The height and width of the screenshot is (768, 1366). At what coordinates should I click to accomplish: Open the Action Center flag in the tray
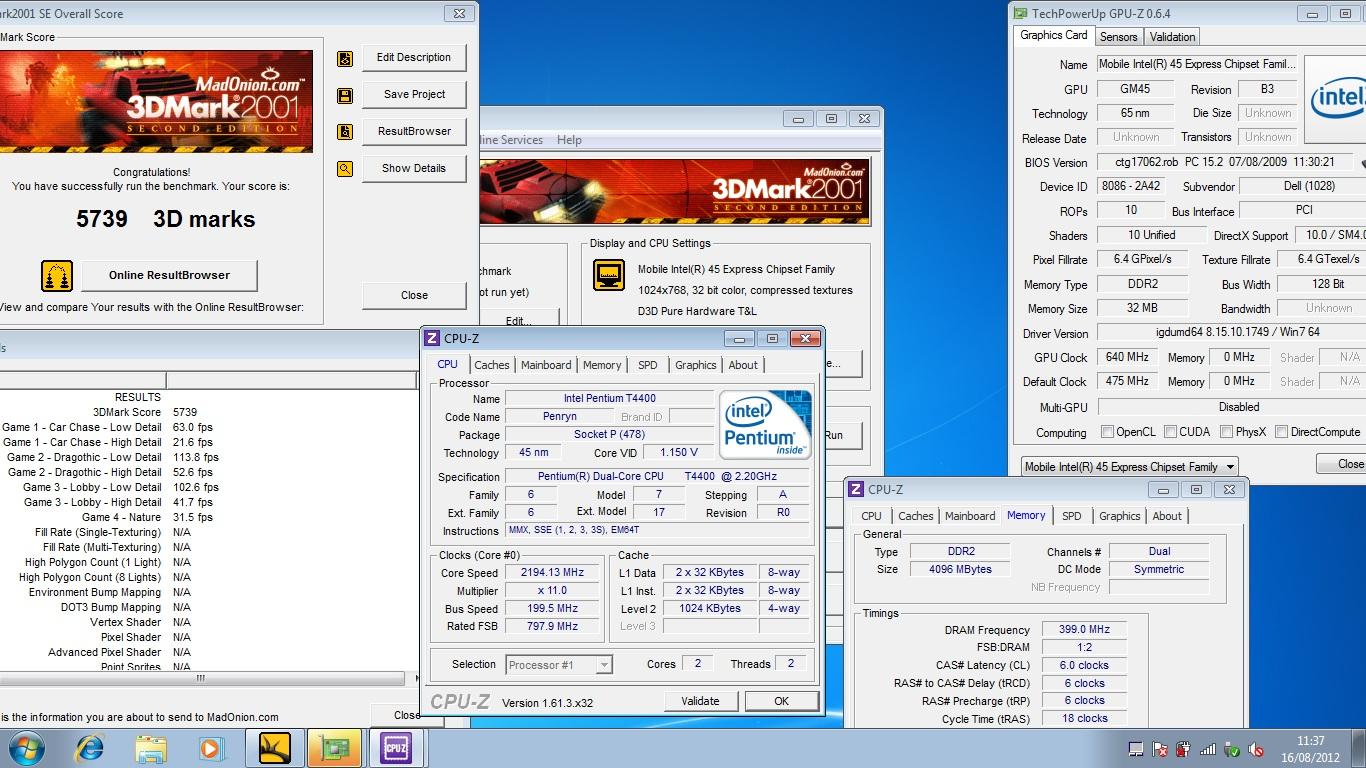coord(1160,749)
